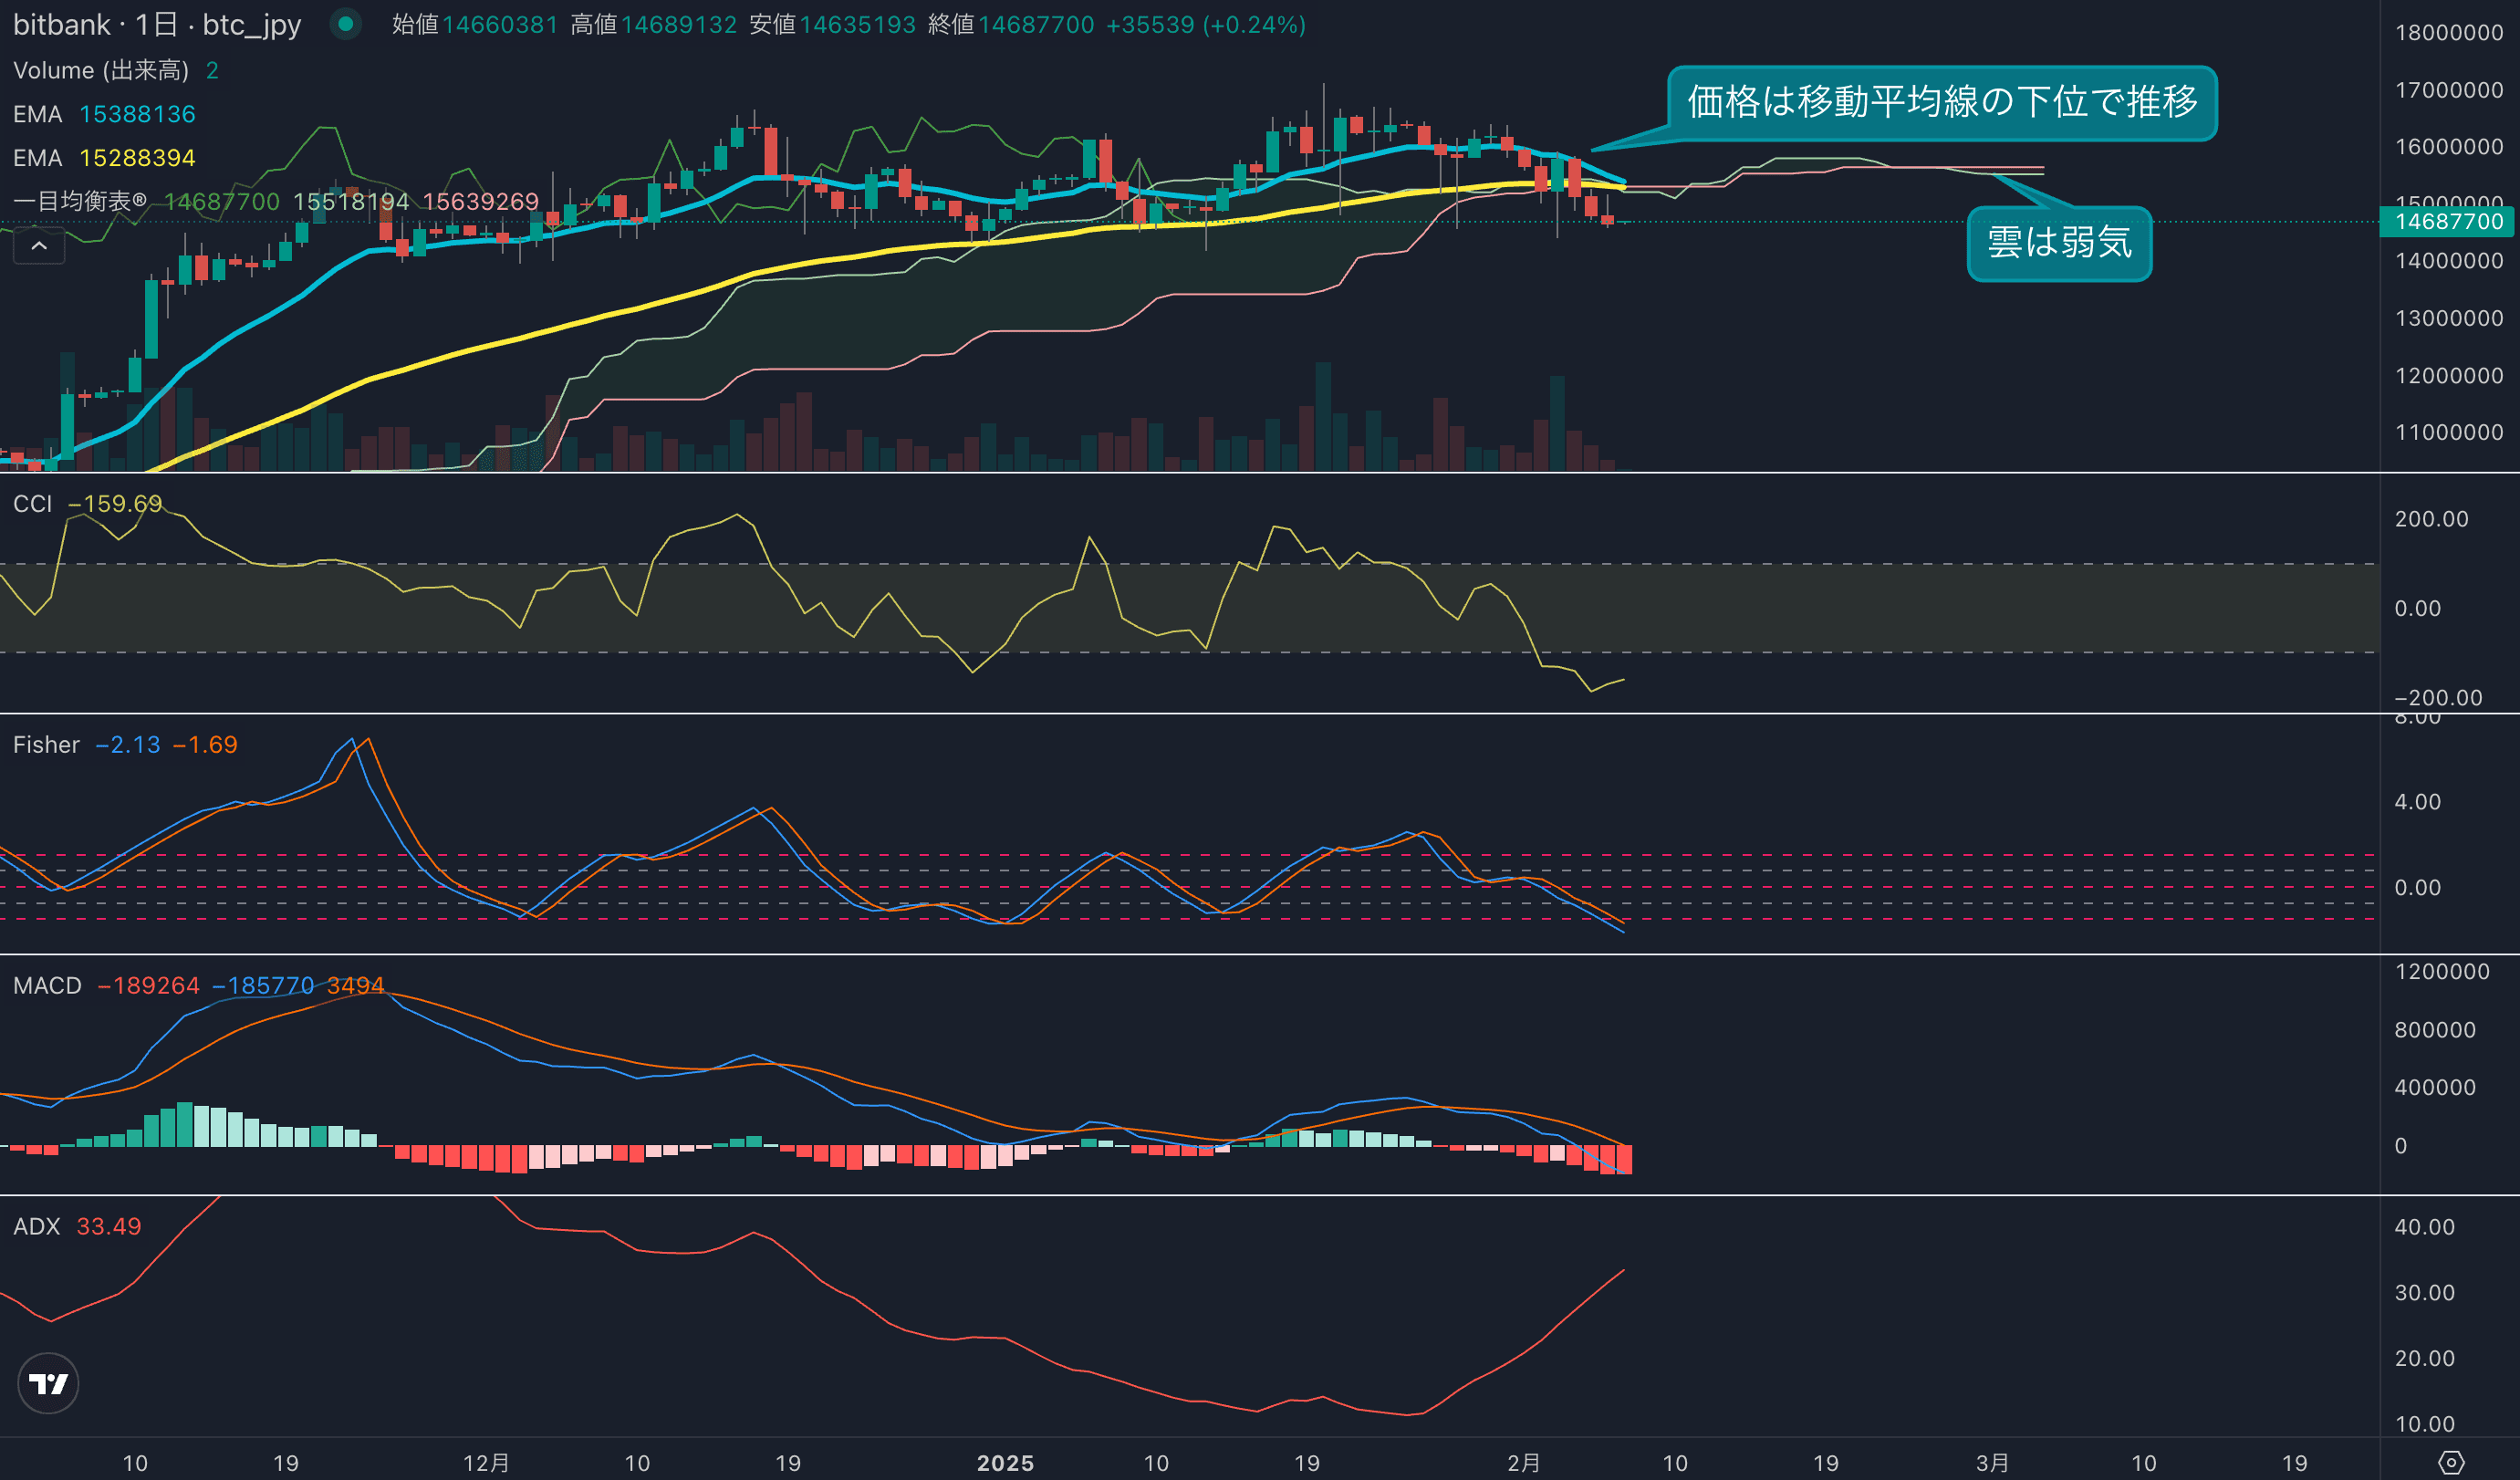Screen dimensions: 2520x1480
Task: Select the 雲は弱気 annotation callout
Action: coord(2058,243)
